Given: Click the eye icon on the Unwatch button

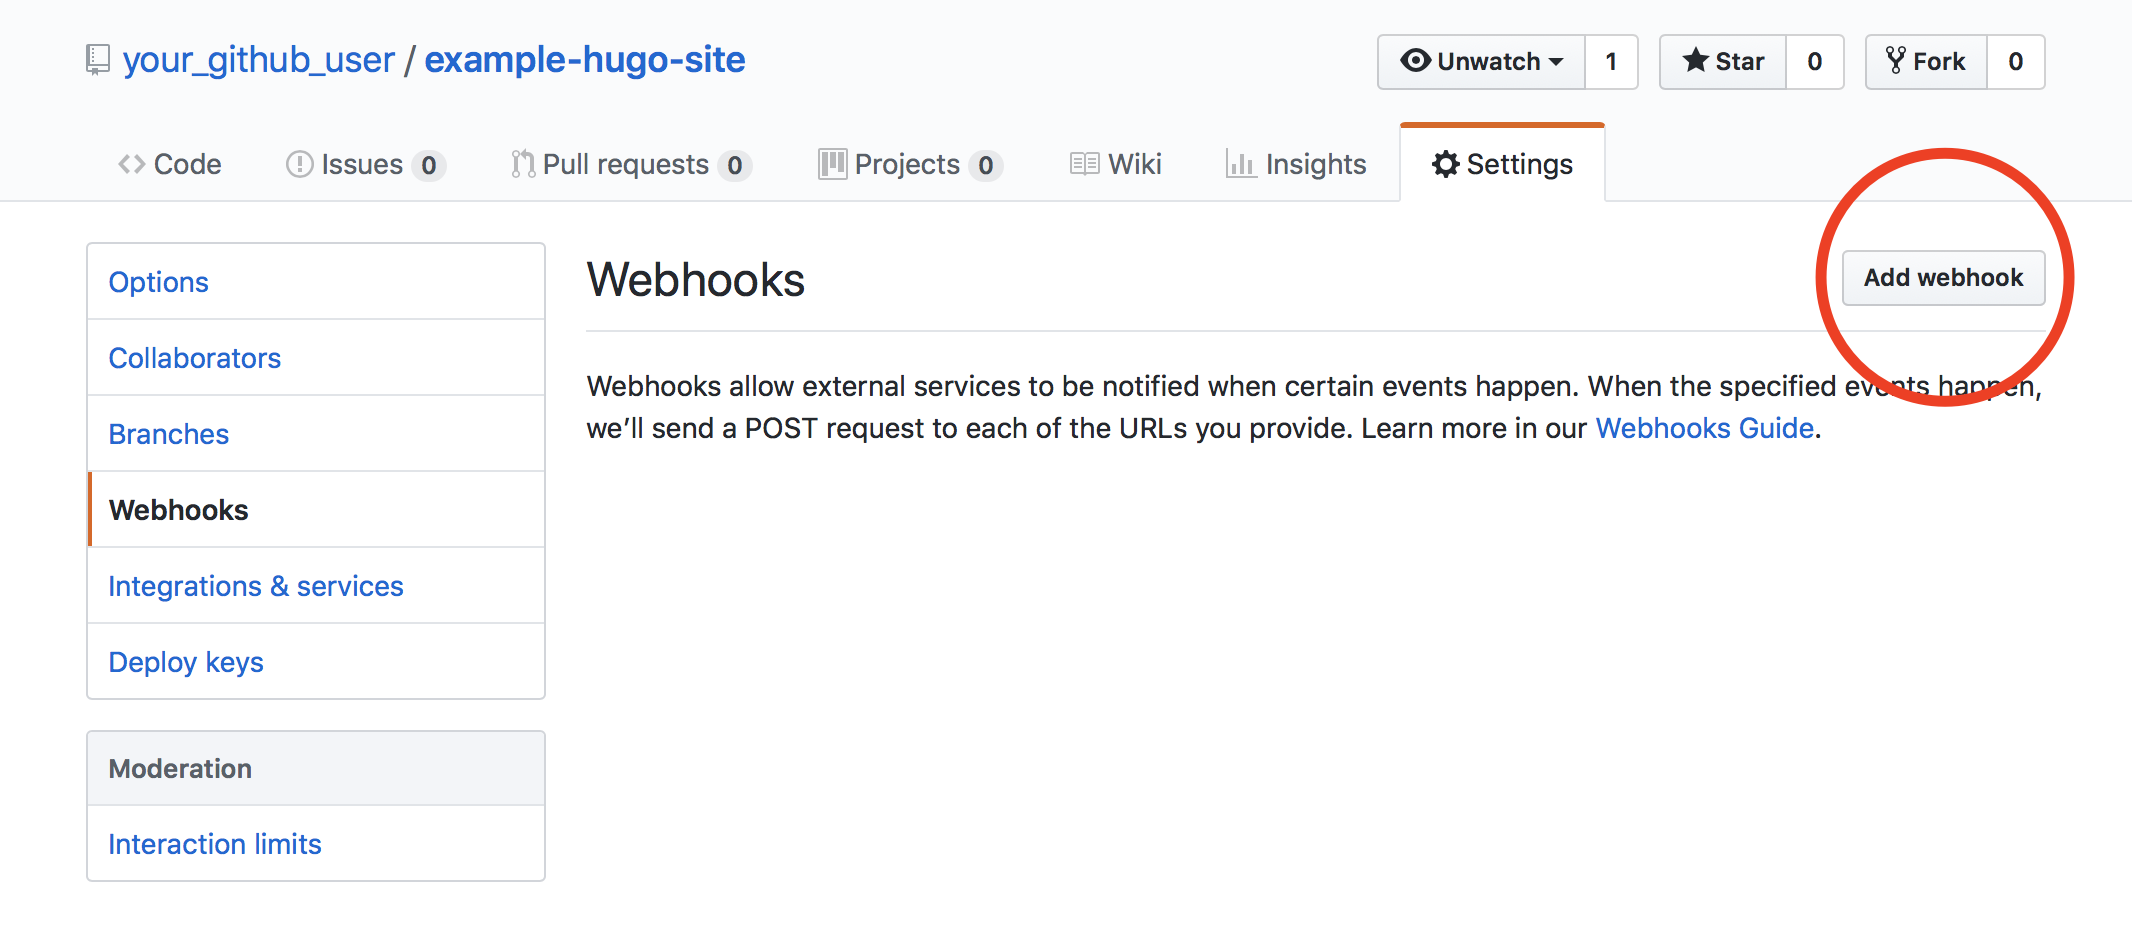Looking at the screenshot, I should point(1415,61).
